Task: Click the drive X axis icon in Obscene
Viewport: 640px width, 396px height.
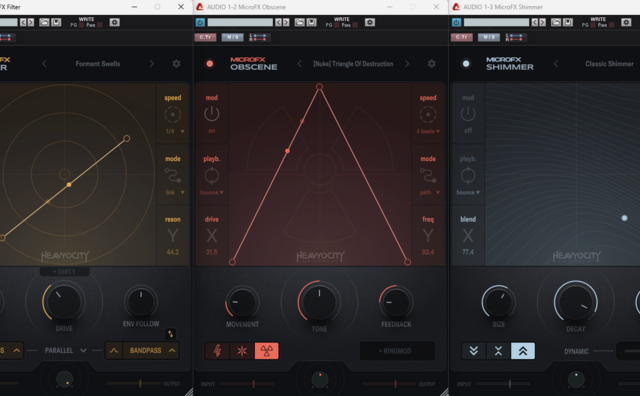Action: click(x=211, y=236)
